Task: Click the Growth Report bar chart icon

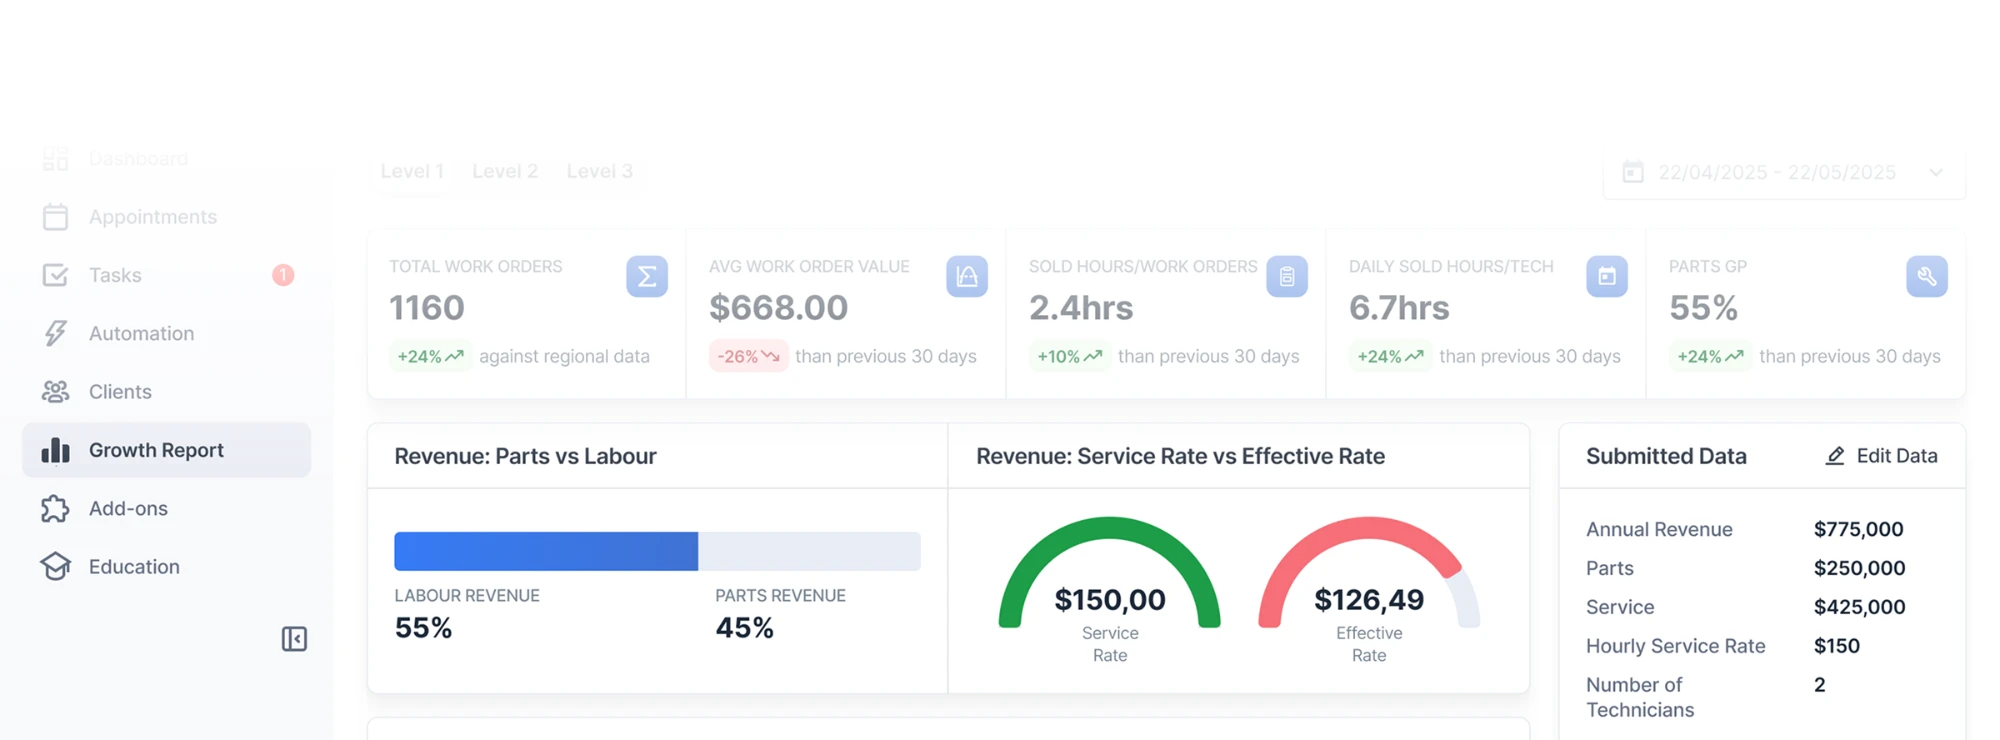Action: click(x=56, y=450)
